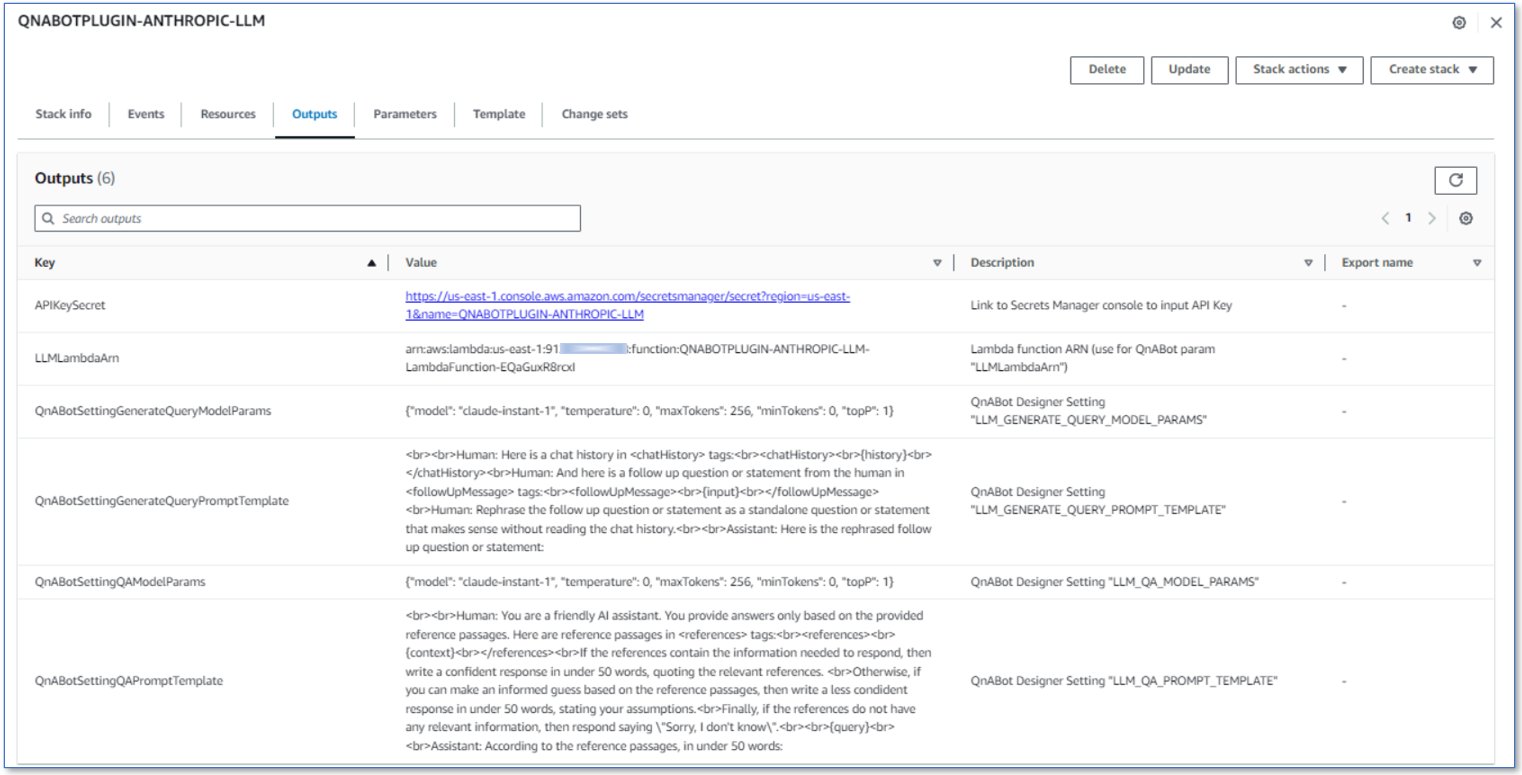
Task: Click the QNABOTPLUGIN-ANTHROPIC-LLM stack title
Action: coord(141,21)
